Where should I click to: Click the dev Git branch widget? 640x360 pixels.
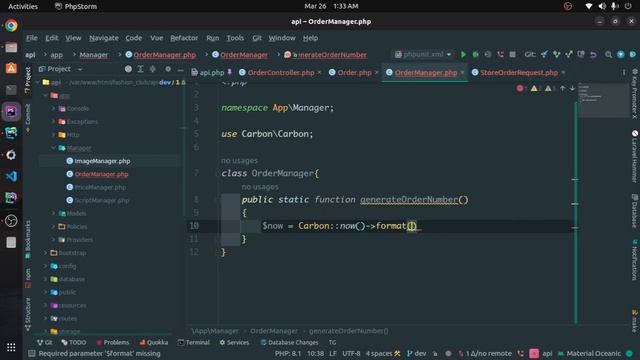[417, 353]
